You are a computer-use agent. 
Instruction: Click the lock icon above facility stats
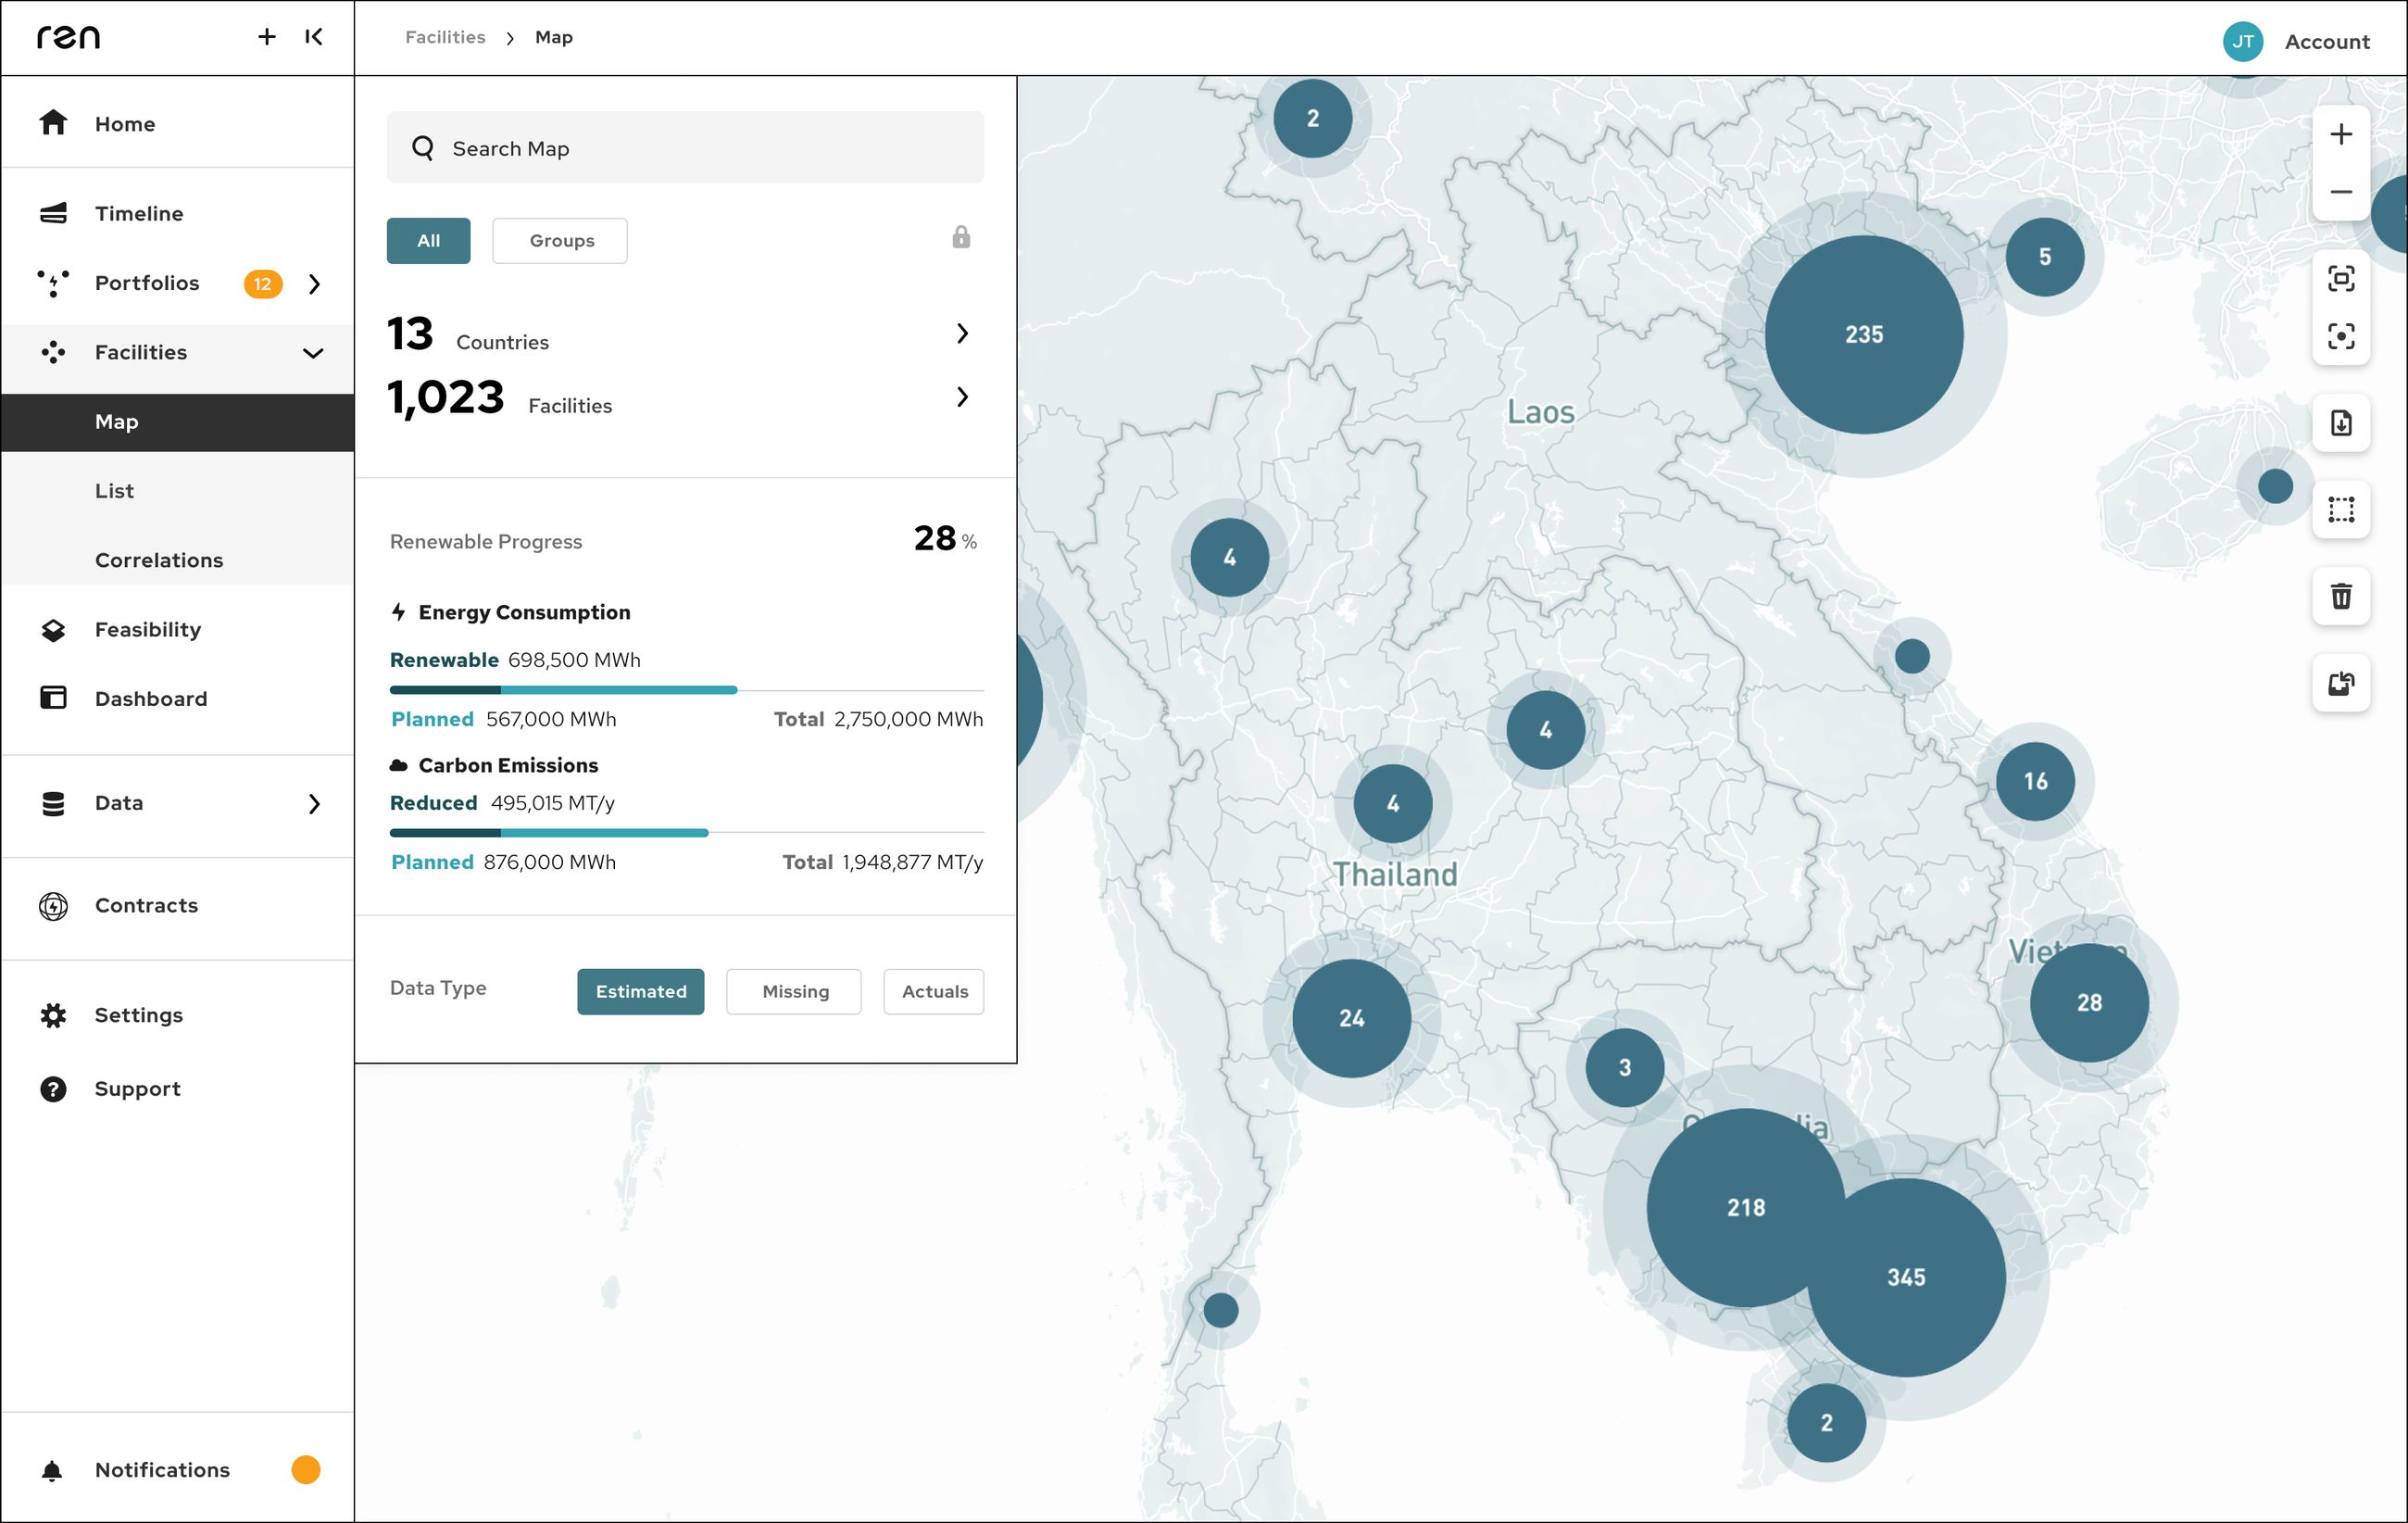pyautogui.click(x=960, y=238)
